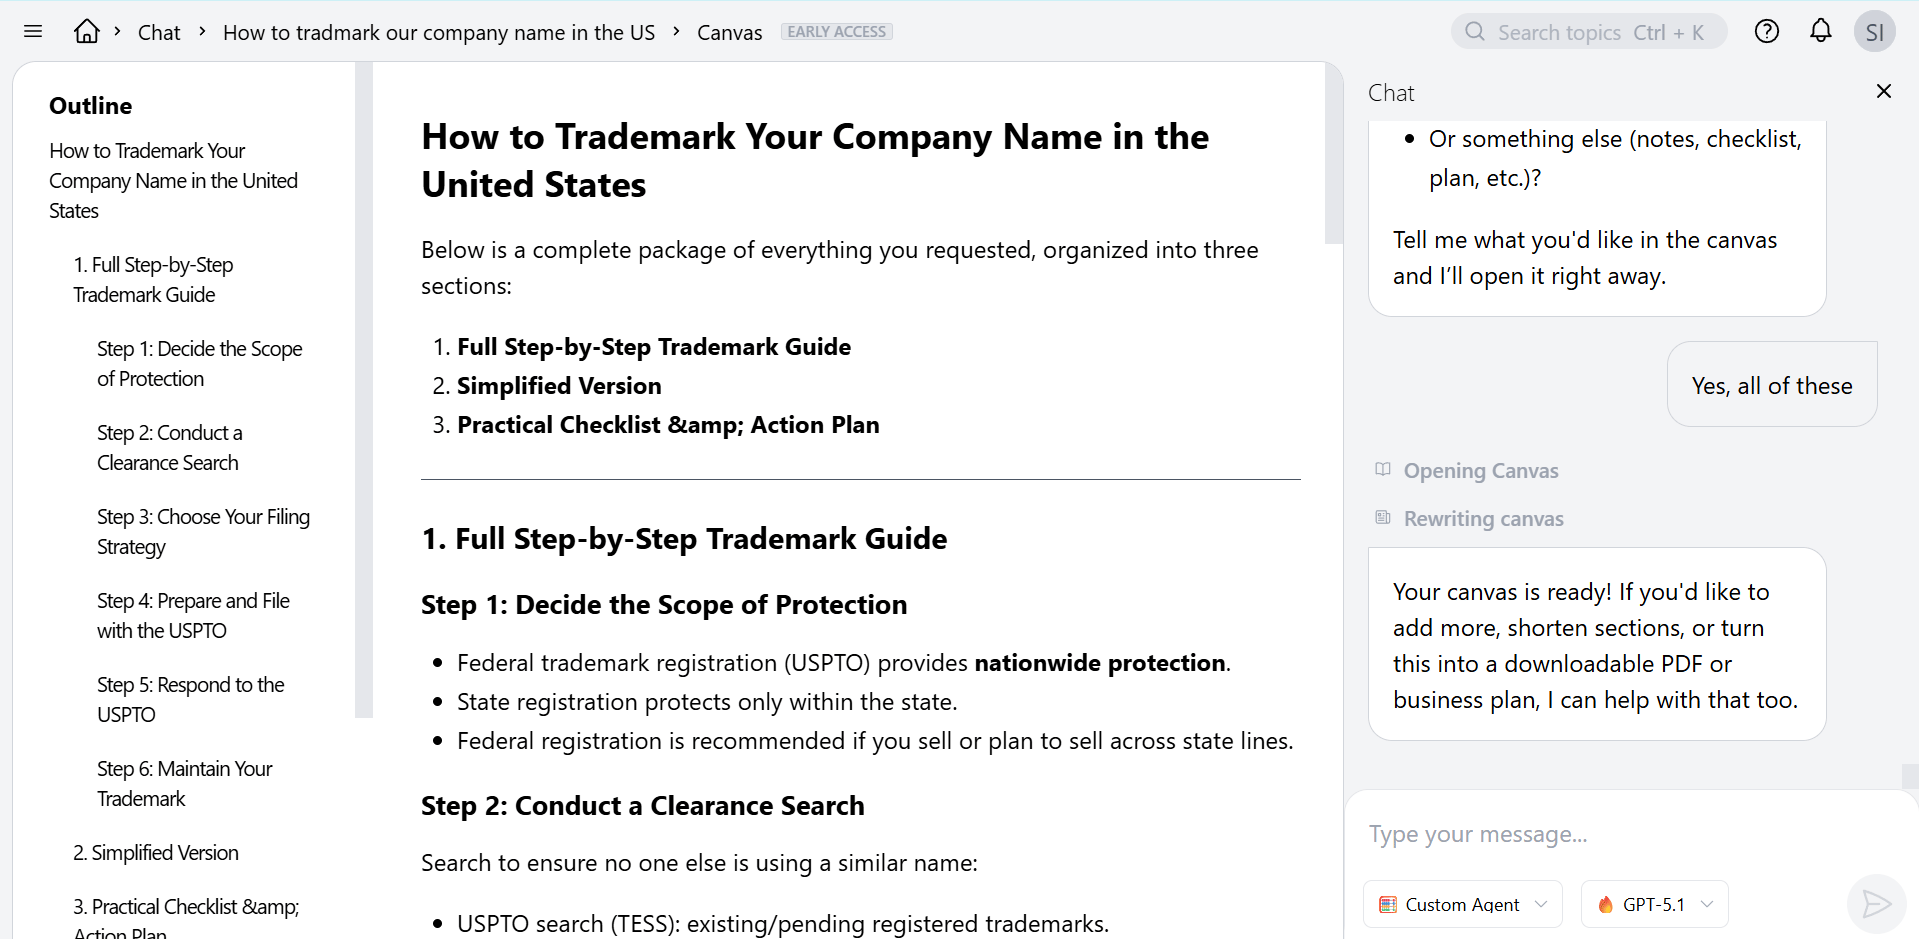Viewport: 1919px width, 939px height.
Task: Jump to Step 2 Clearance Search in outline
Action: coord(169,447)
